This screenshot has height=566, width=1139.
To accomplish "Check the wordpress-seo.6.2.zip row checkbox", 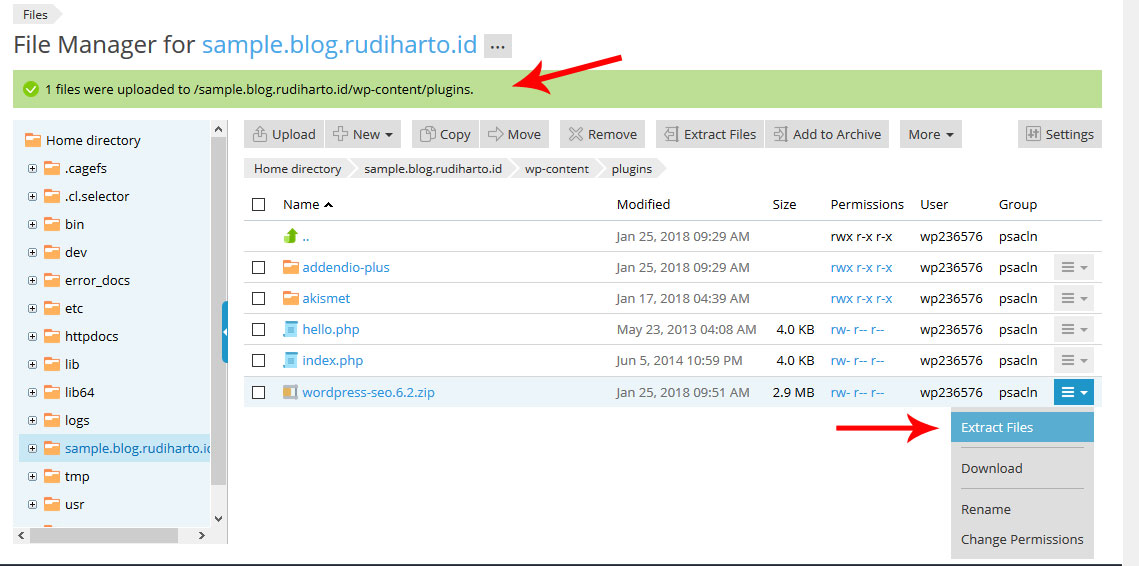I will click(259, 392).
